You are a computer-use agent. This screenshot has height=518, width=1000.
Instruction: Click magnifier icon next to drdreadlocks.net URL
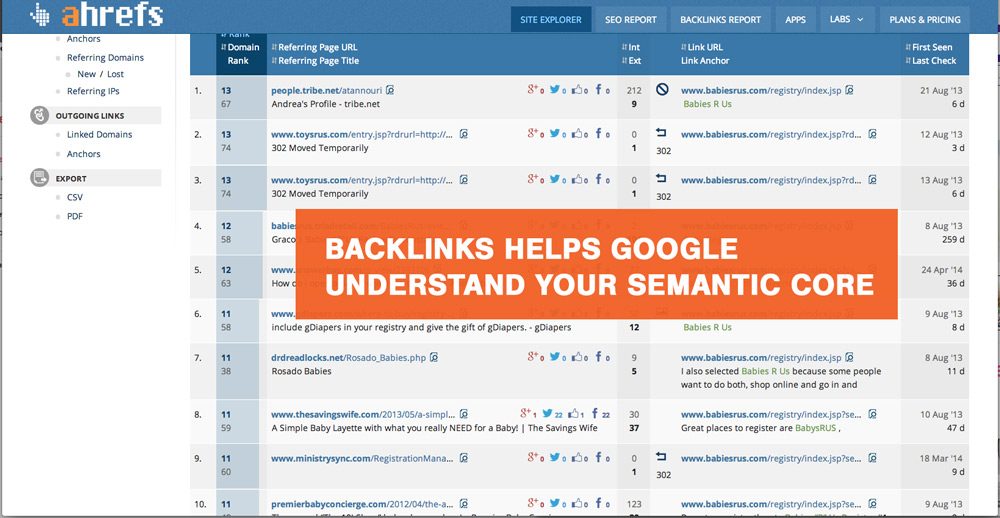tap(434, 358)
